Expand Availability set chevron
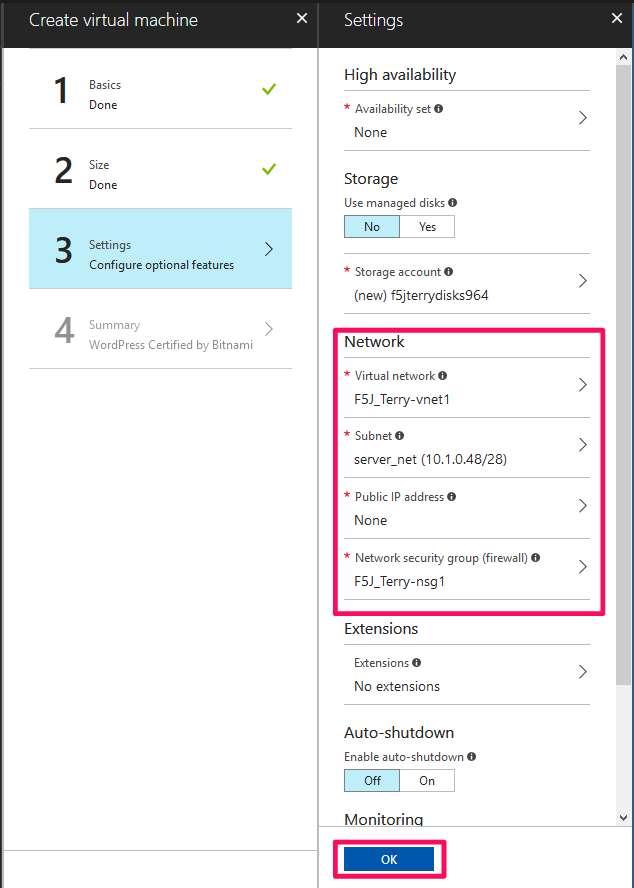This screenshot has height=888, width=634. pyautogui.click(x=582, y=118)
